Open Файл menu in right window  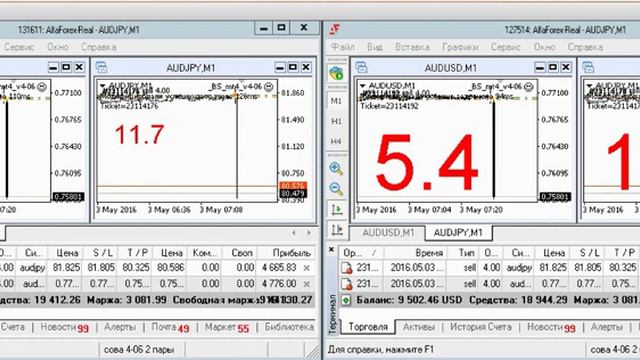click(343, 47)
